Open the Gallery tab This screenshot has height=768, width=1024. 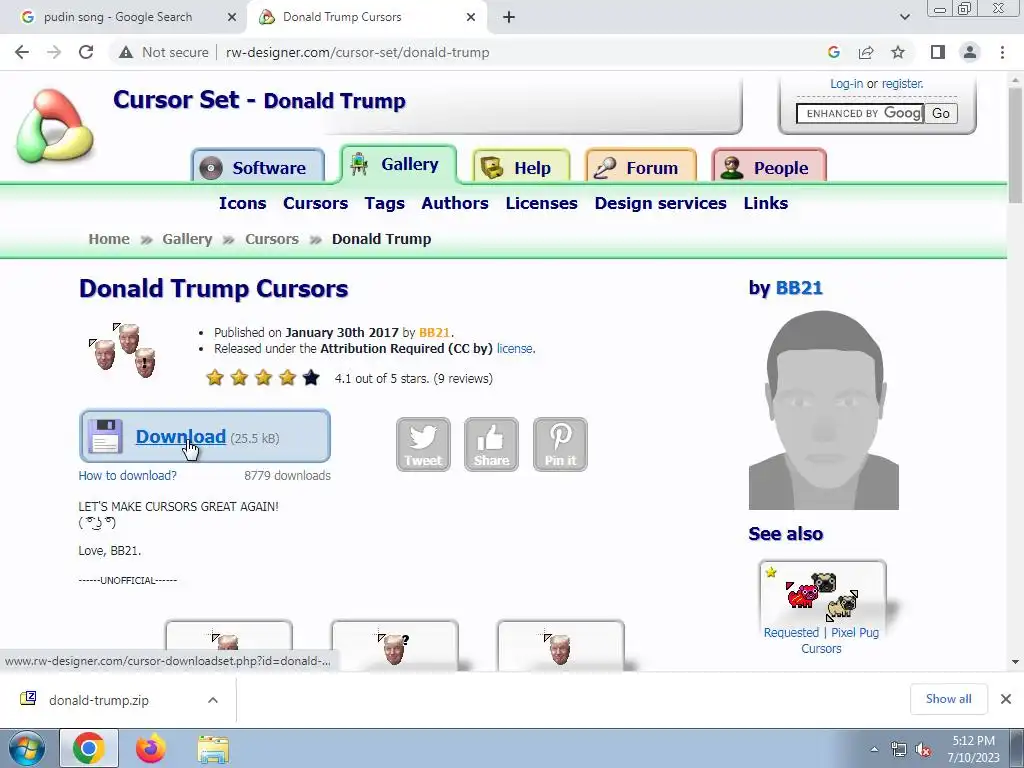(x=398, y=164)
